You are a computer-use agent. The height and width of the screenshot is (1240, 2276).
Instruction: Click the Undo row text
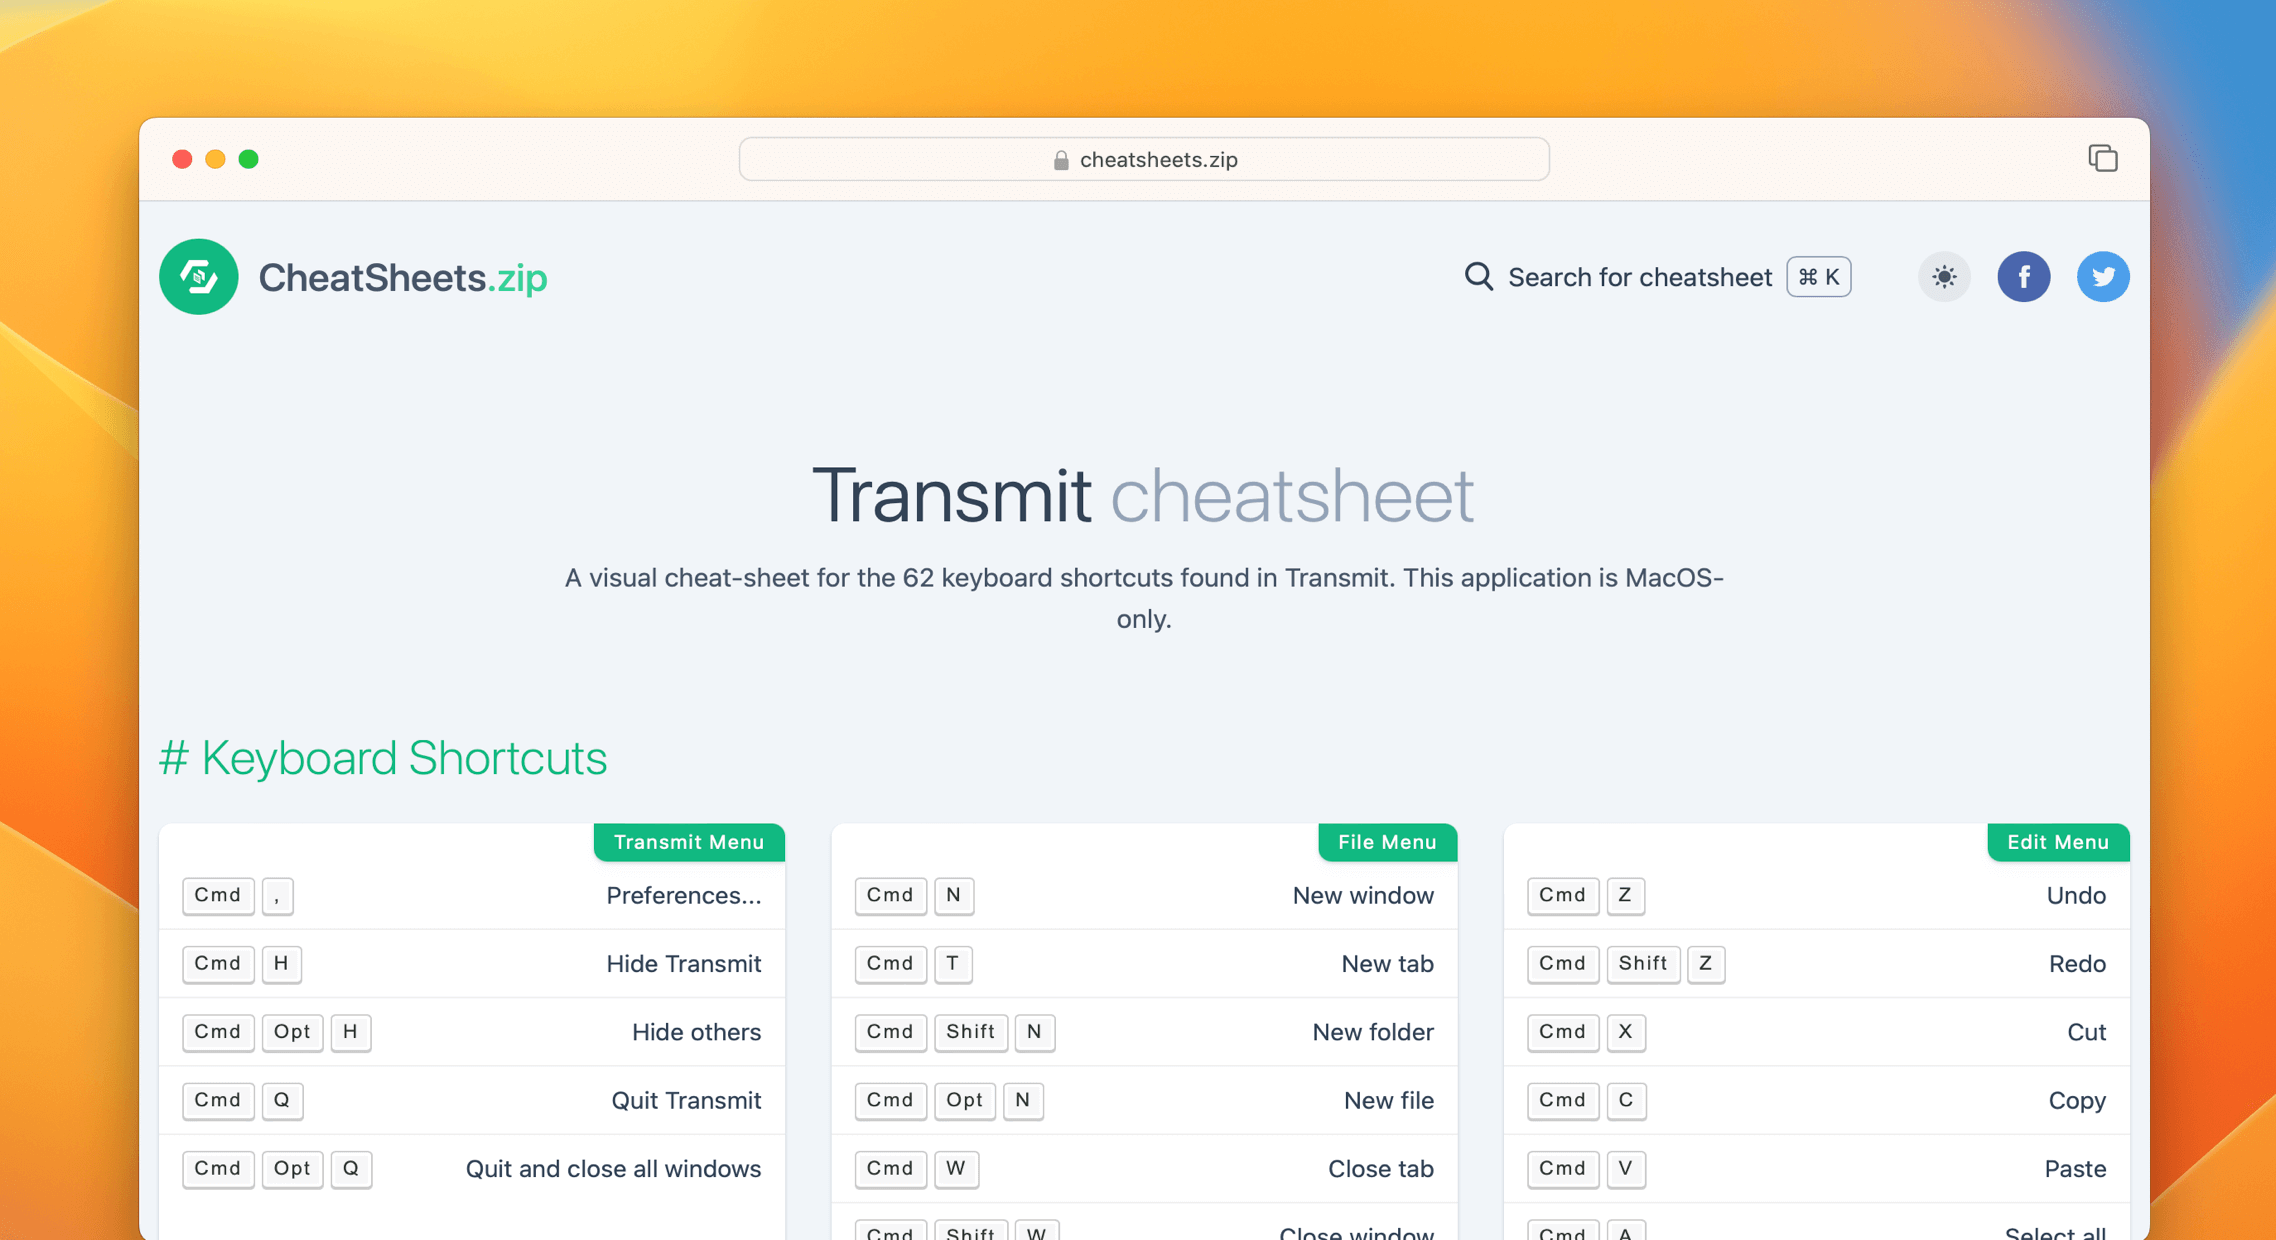pos(2076,896)
